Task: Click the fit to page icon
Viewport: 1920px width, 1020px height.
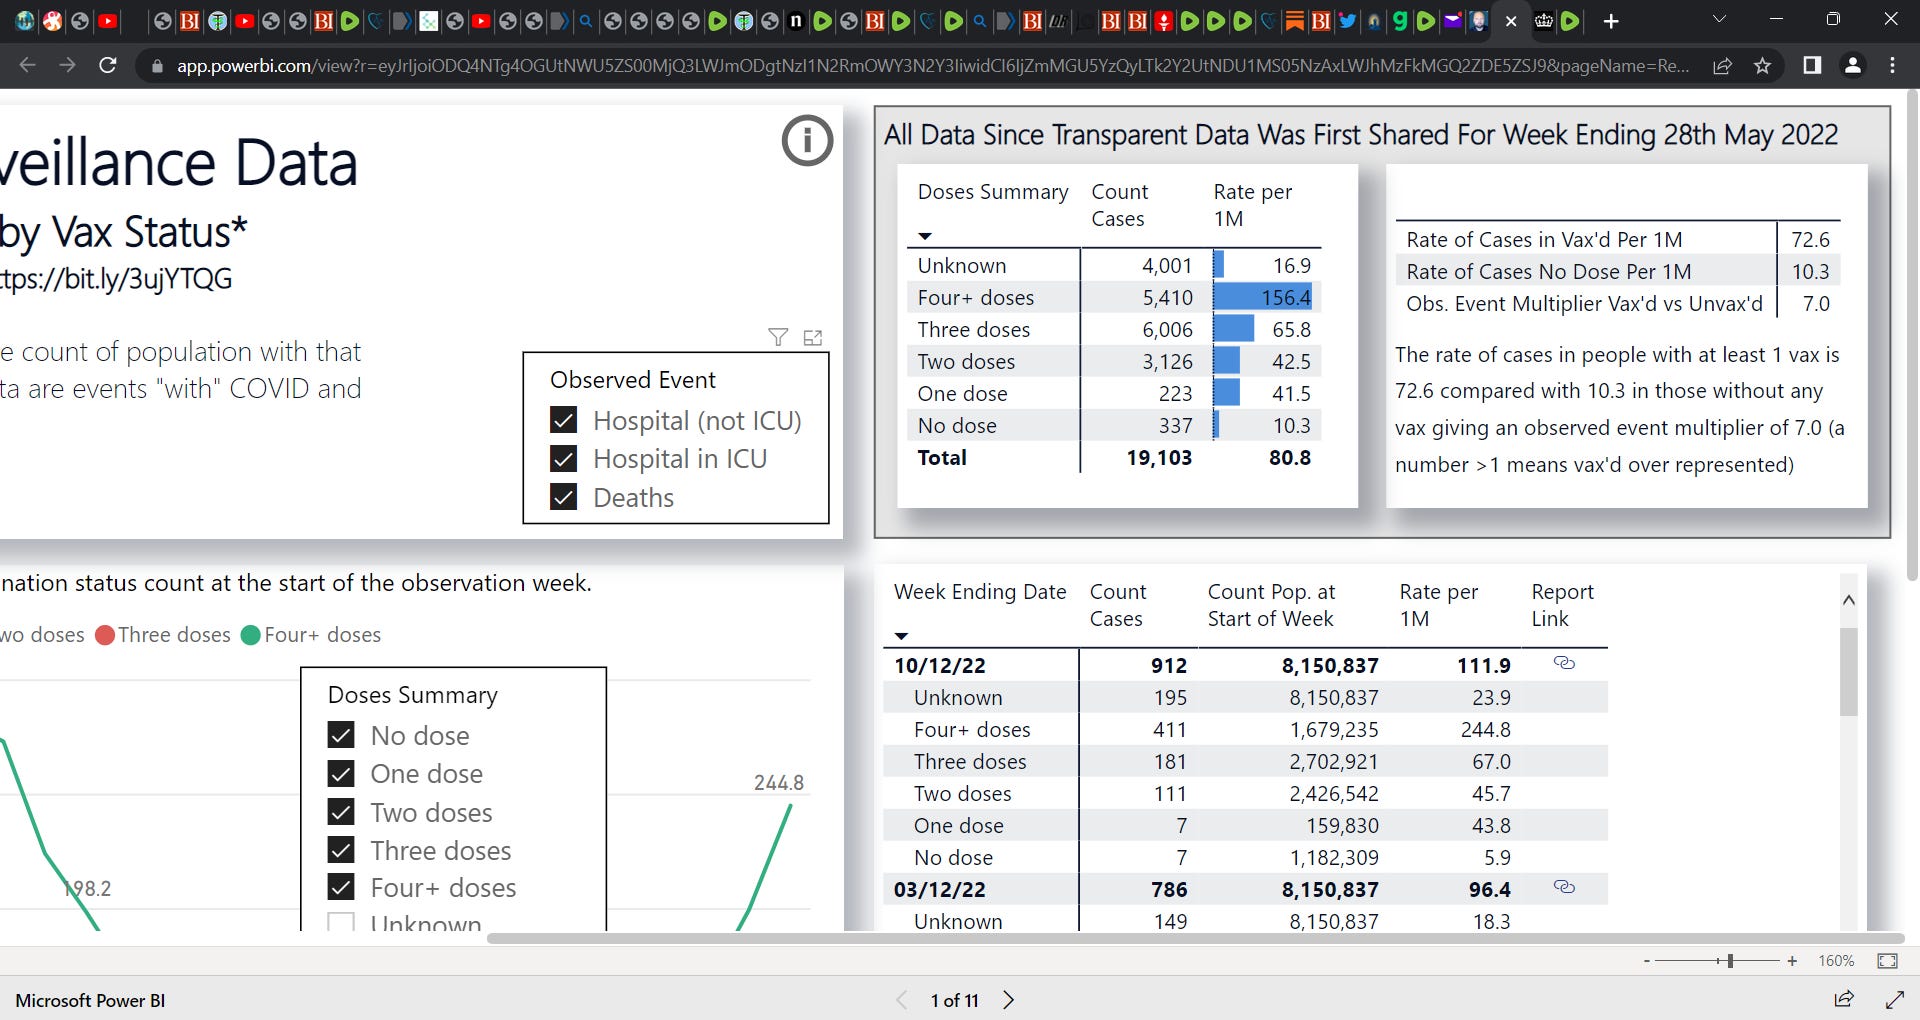Action: pos(1887,961)
